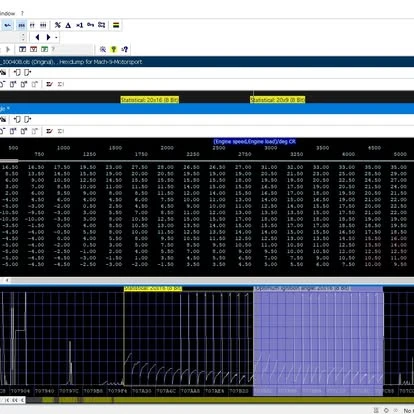Click the yellow lightbulb hint icon
This screenshot has height=414, width=414.
click(x=114, y=49)
